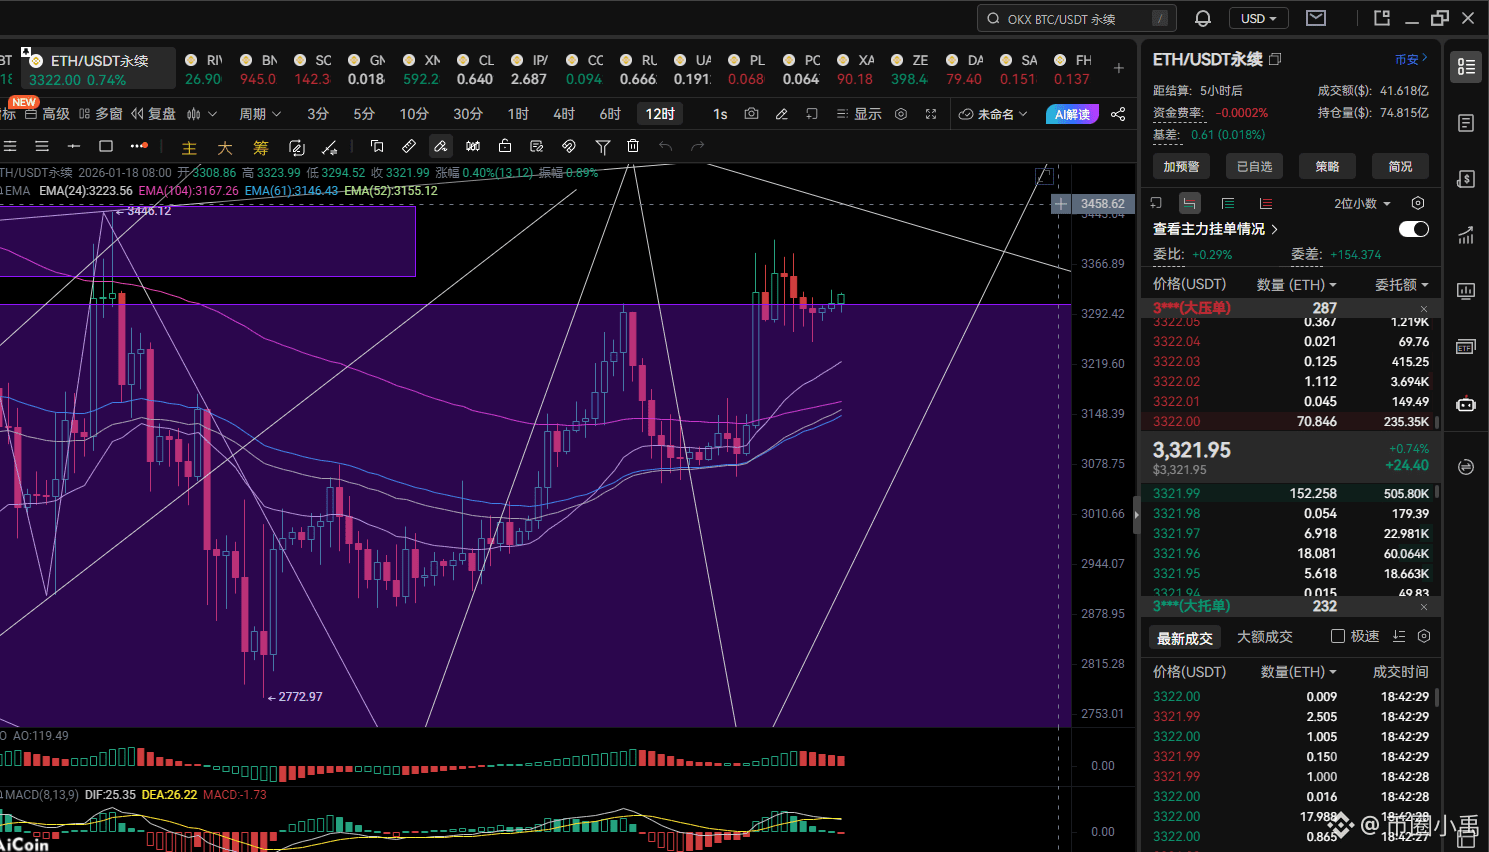The width and height of the screenshot is (1489, 852).
Task: Open the 2位小数 decimal precision dropdown
Action: pos(1362,203)
